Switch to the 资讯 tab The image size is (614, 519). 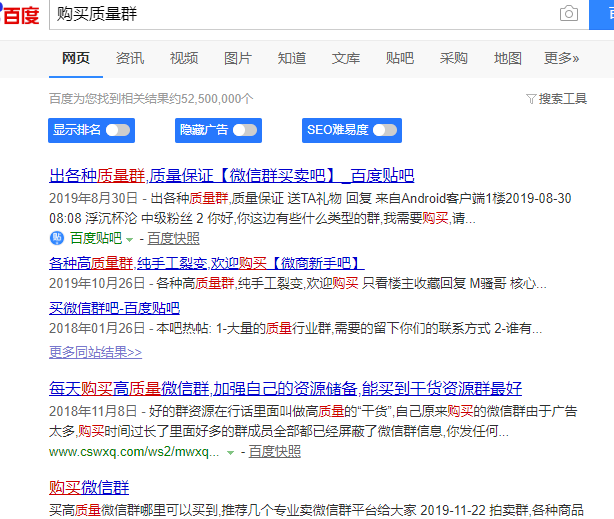click(x=130, y=58)
